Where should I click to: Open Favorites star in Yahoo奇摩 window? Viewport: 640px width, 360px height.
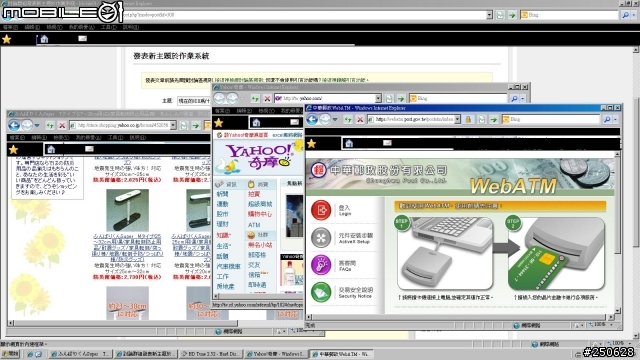219,122
